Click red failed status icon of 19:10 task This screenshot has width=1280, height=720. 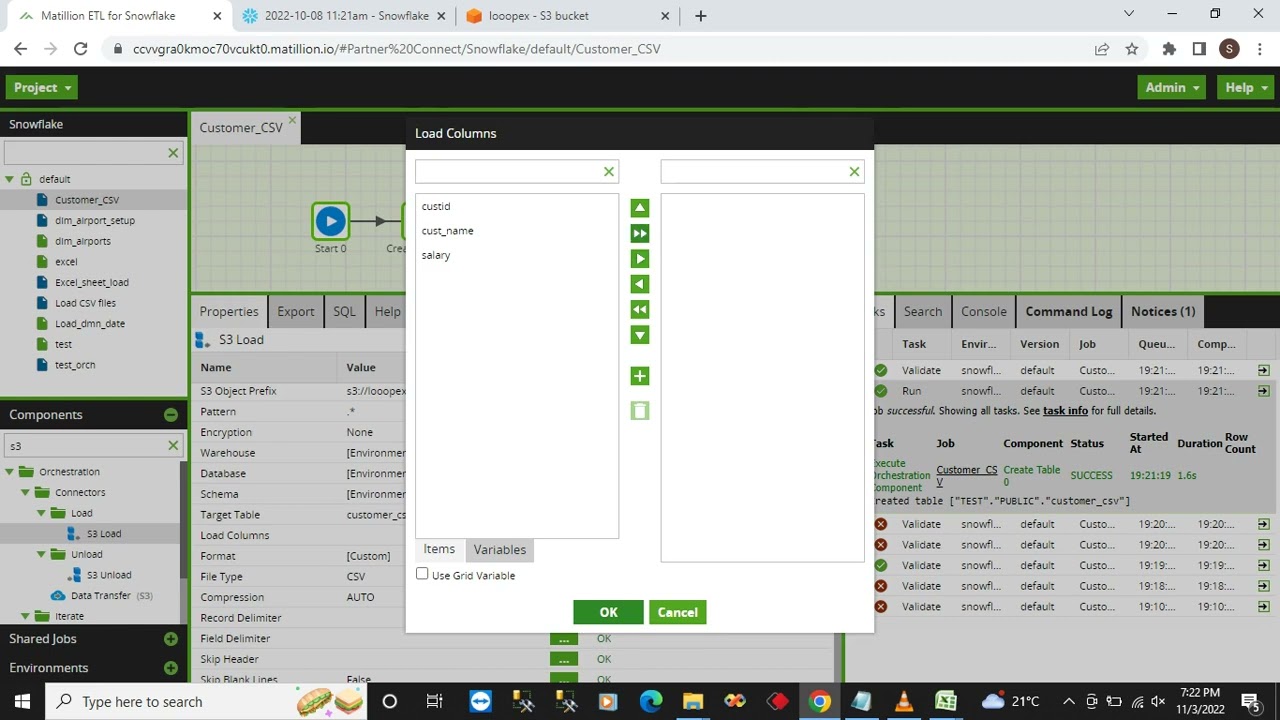click(x=880, y=606)
